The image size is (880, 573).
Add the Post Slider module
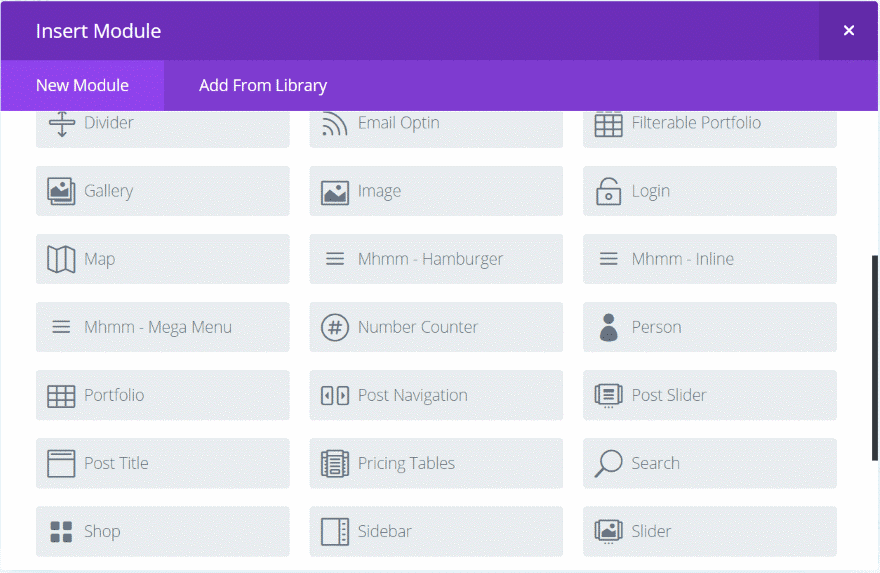pyautogui.click(x=709, y=395)
